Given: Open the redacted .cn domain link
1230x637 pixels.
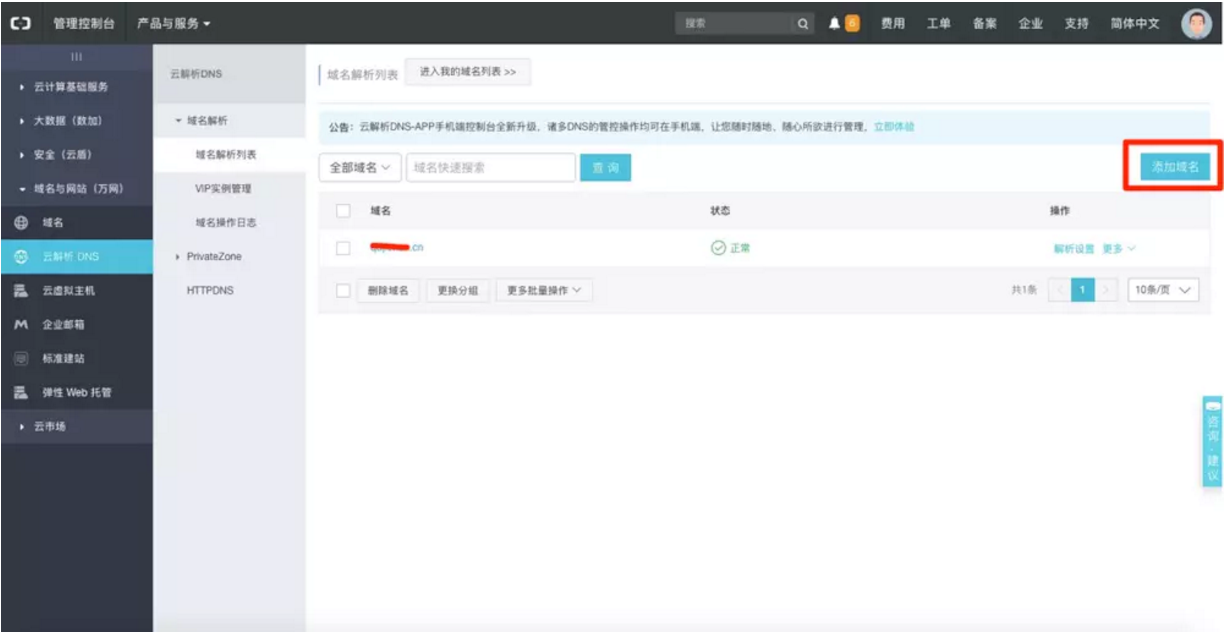Looking at the screenshot, I should tap(397, 248).
